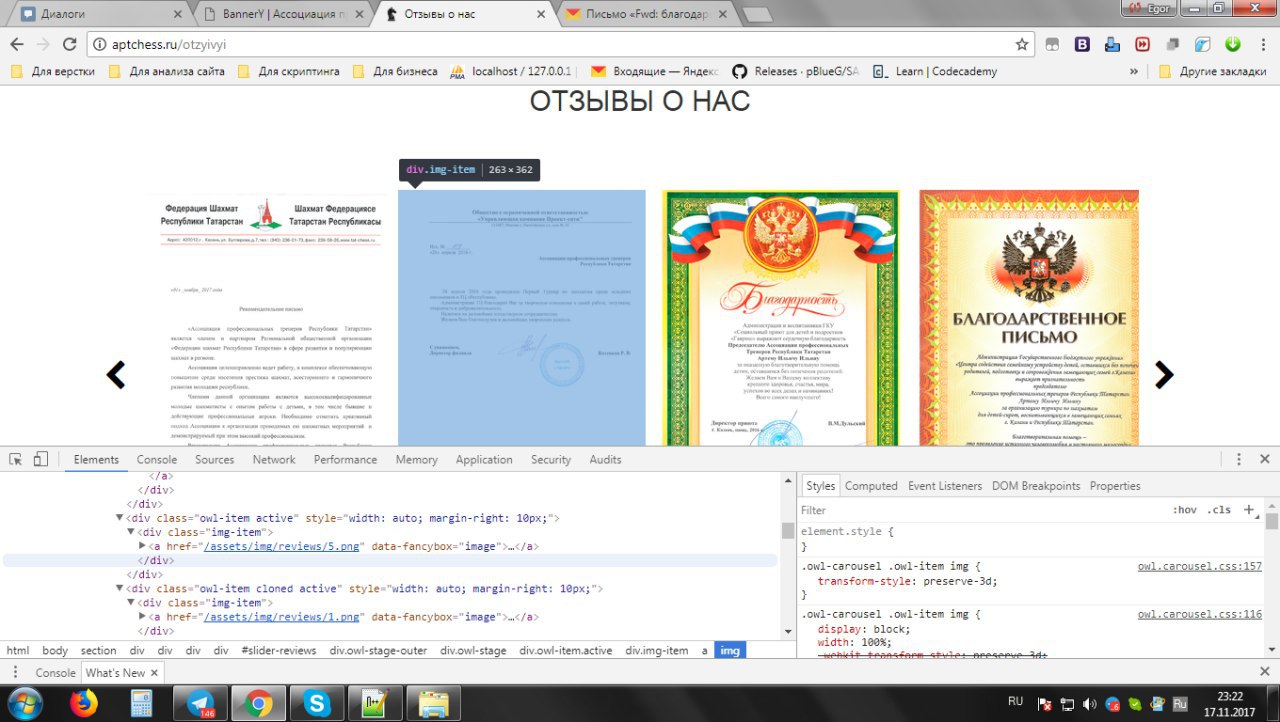Image resolution: width=1280 pixels, height=722 pixels.
Task: Toggle the device toolbar icon
Action: tap(41, 459)
